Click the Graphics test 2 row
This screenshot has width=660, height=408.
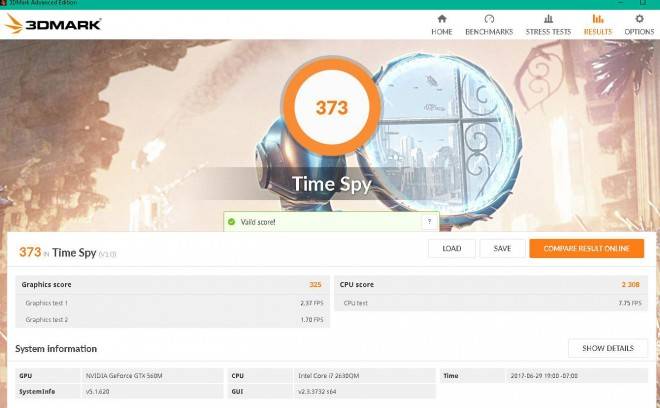coord(173,320)
